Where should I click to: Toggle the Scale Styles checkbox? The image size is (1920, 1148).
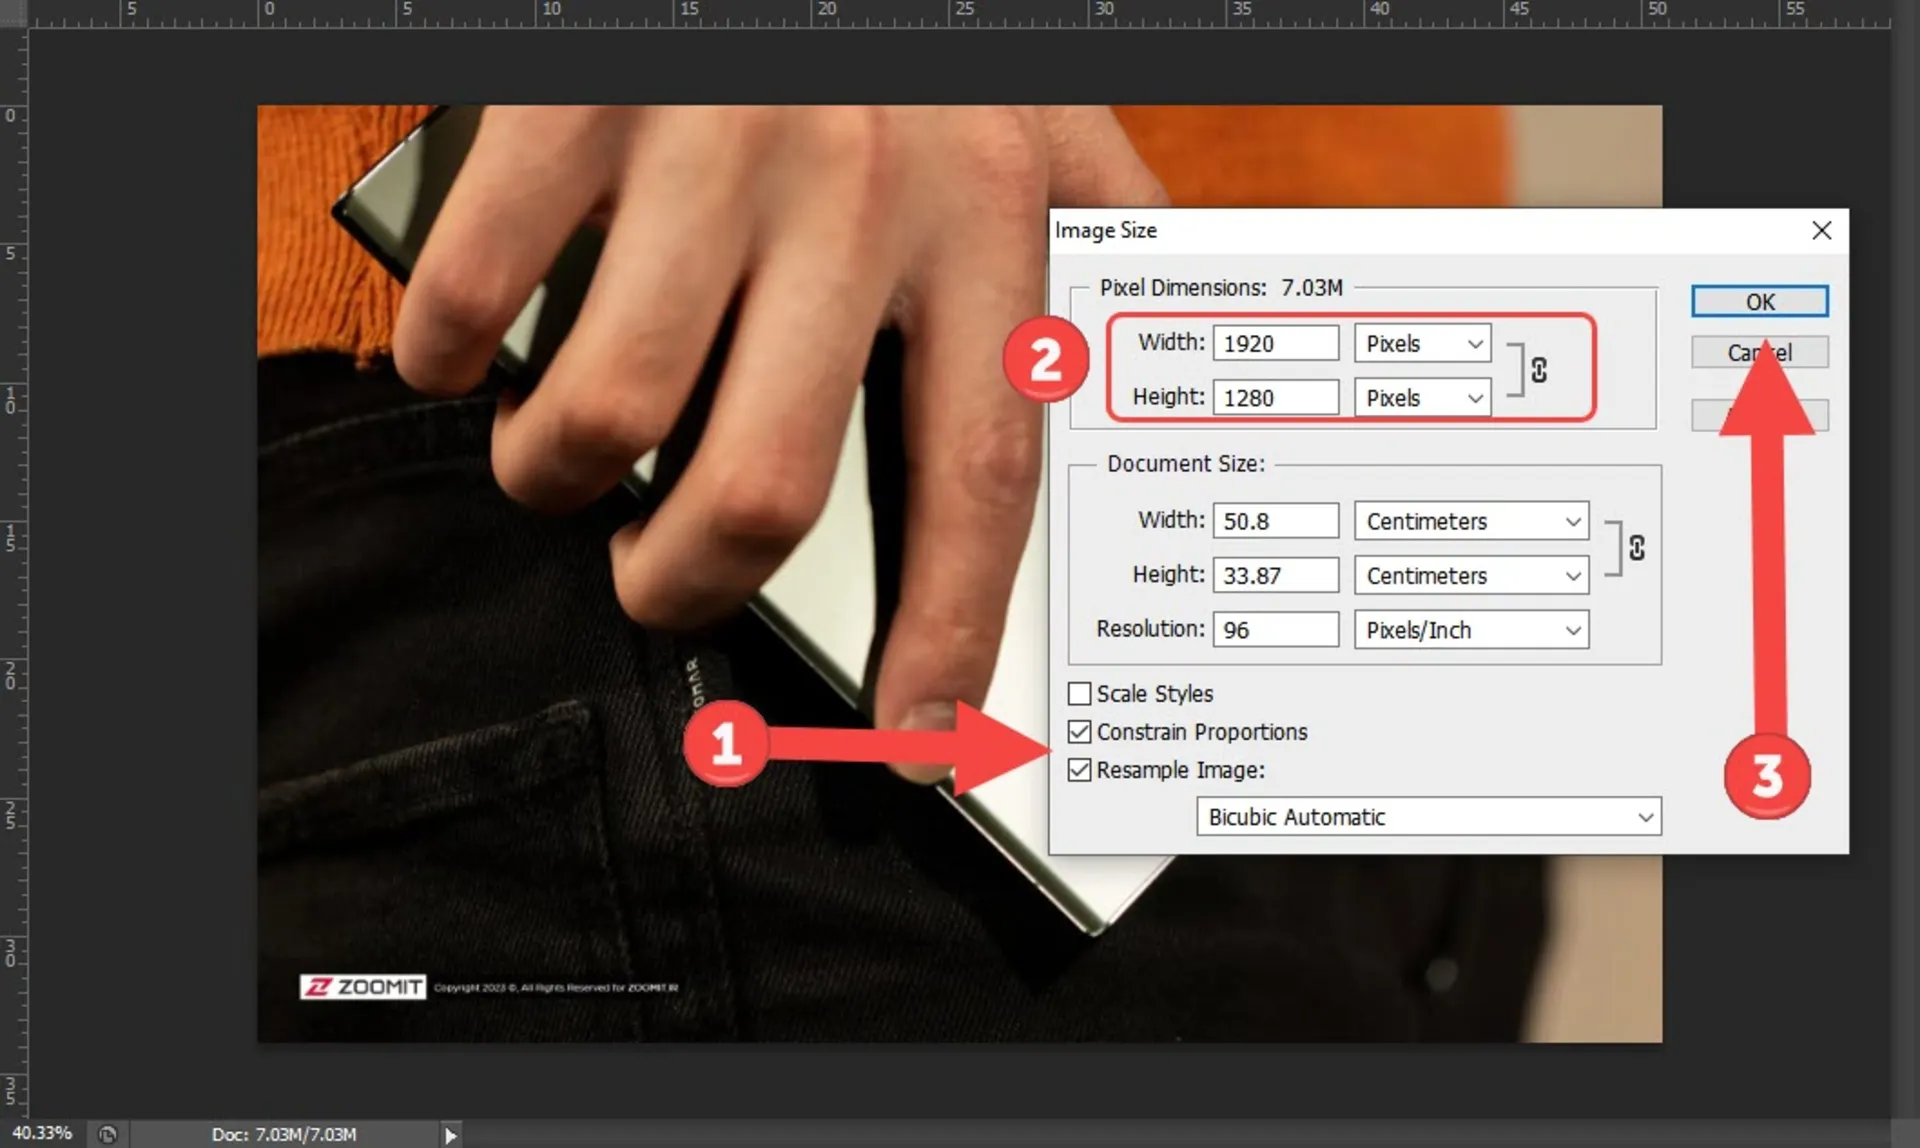click(1080, 693)
